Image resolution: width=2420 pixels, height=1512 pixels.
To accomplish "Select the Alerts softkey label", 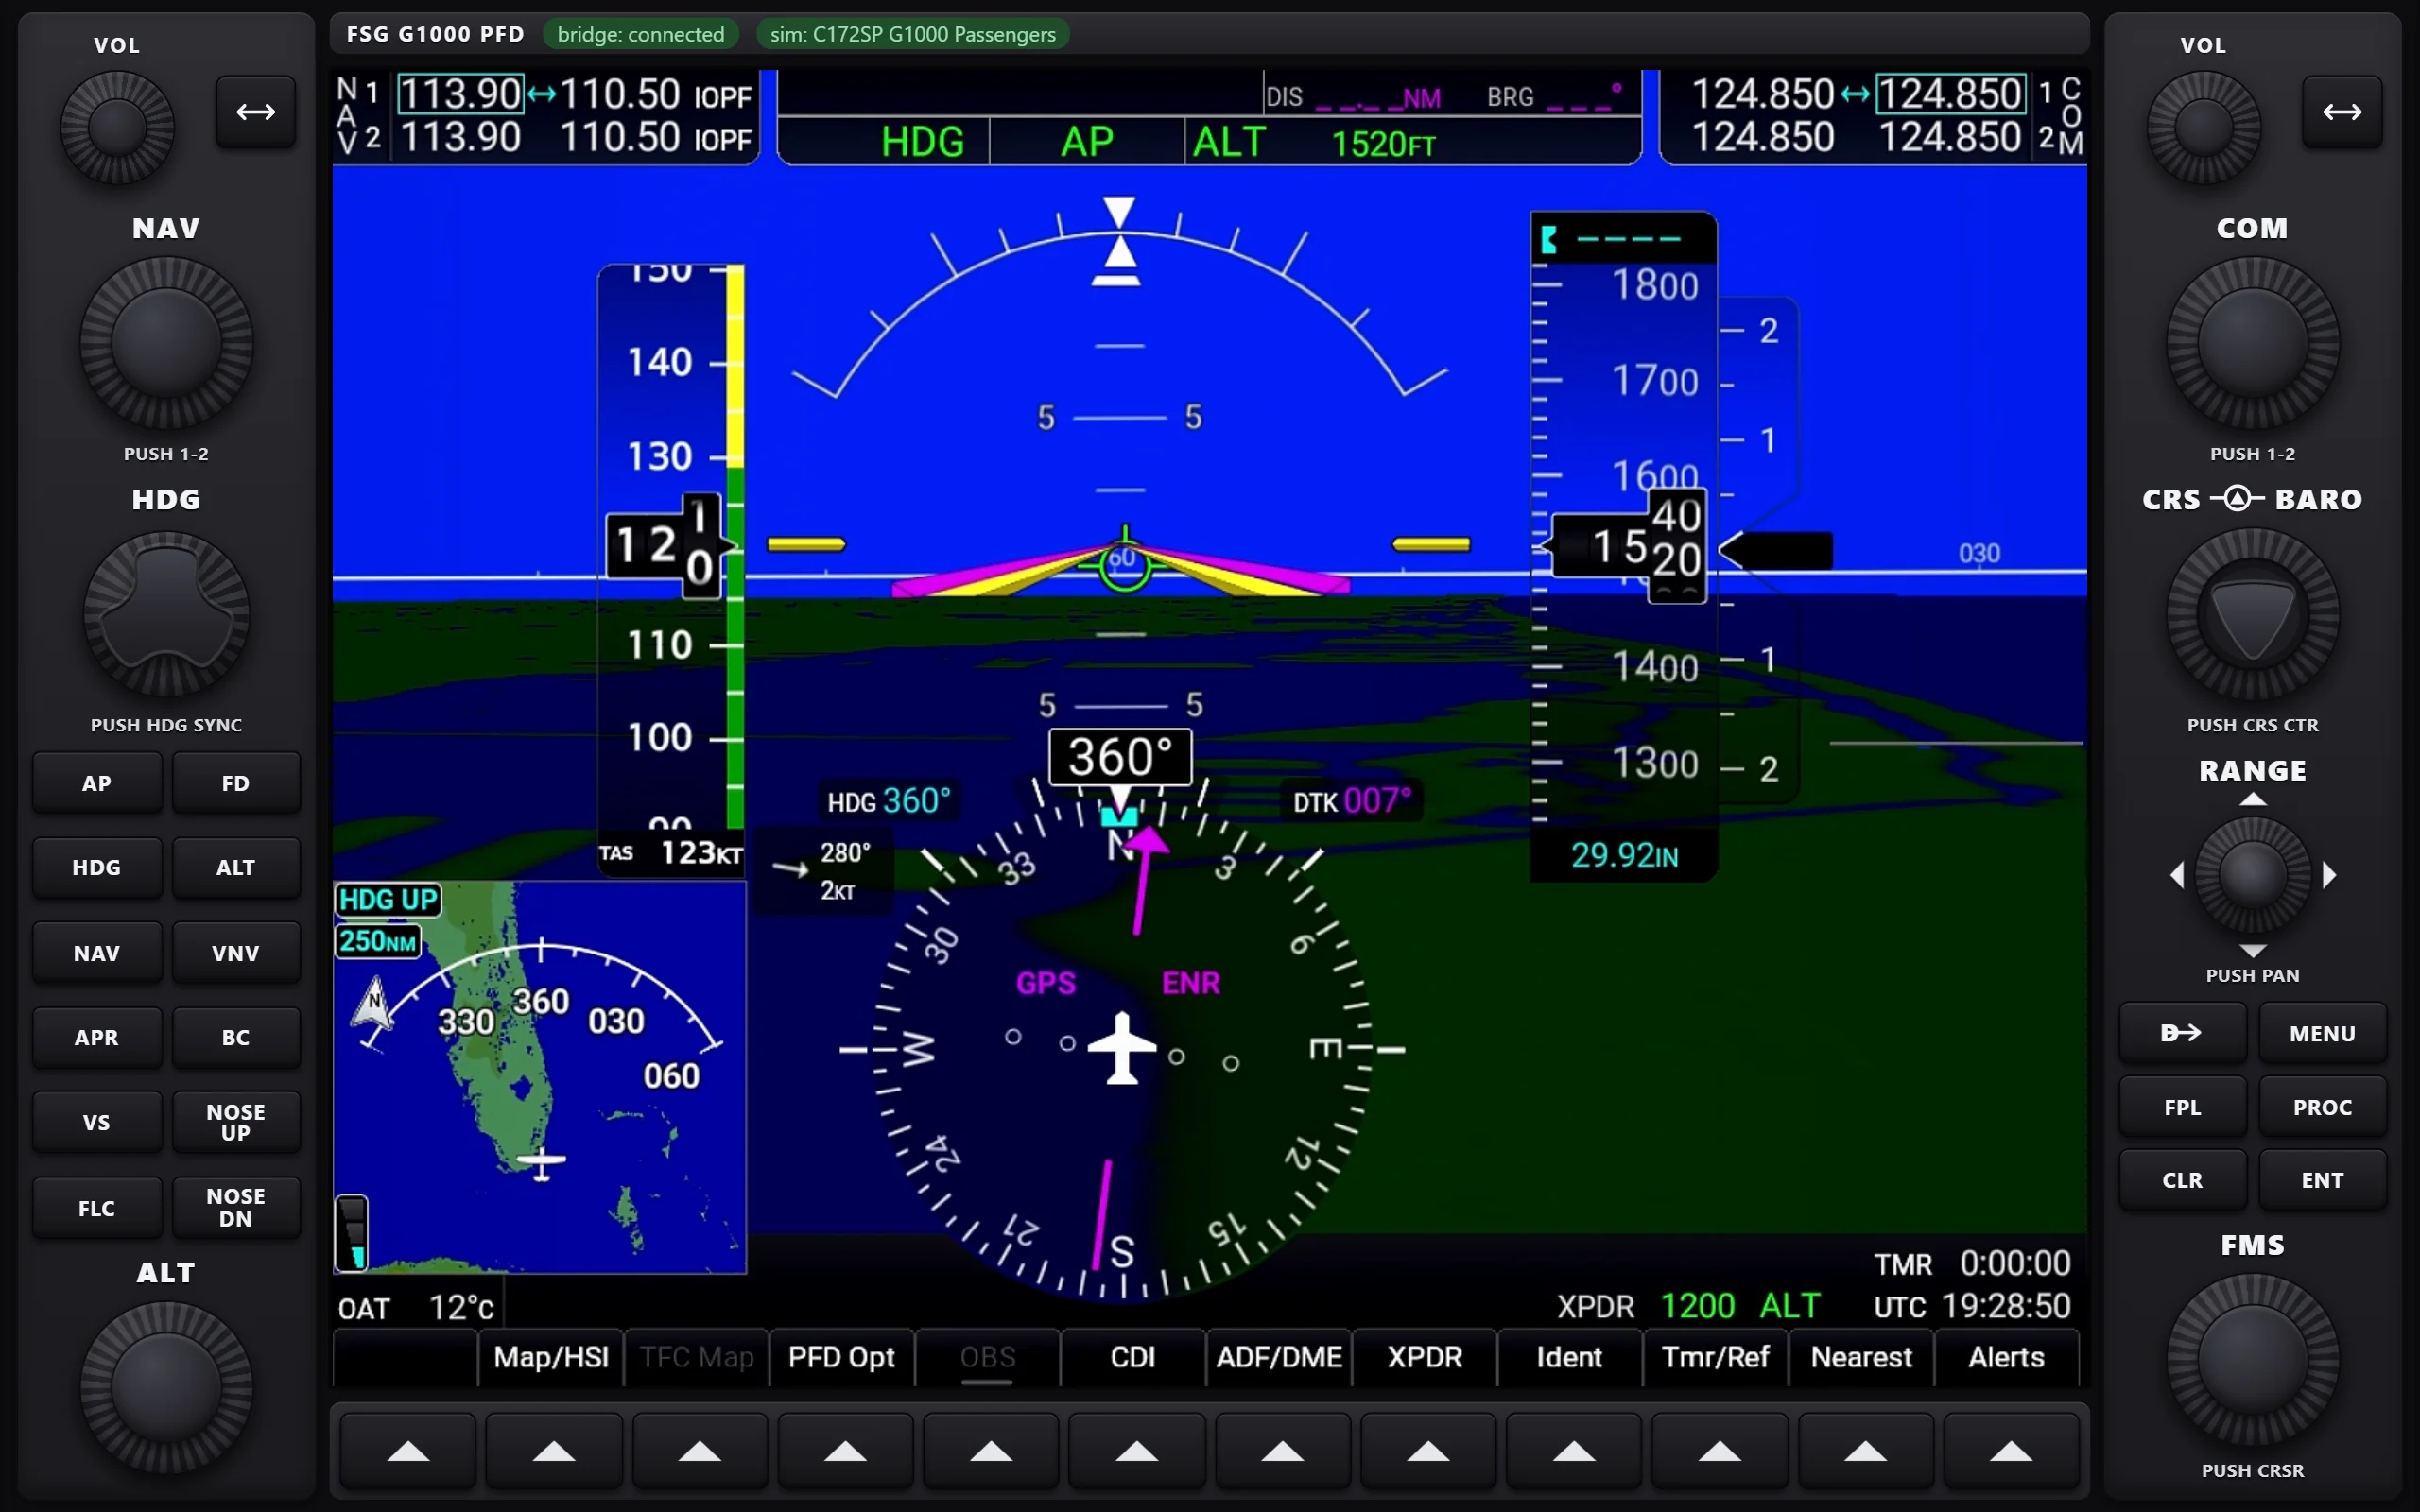I will pyautogui.click(x=2007, y=1357).
